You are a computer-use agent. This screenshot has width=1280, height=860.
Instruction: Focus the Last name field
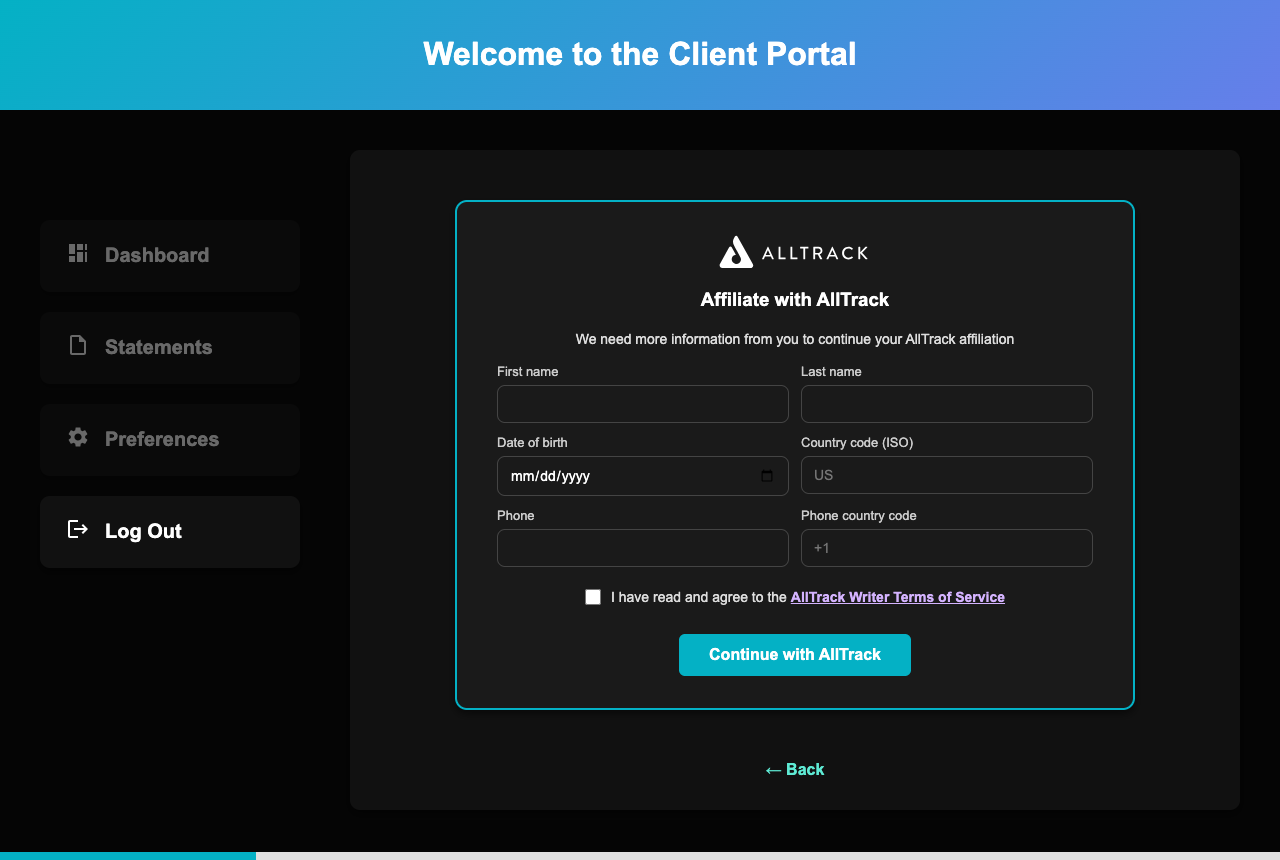click(x=947, y=404)
